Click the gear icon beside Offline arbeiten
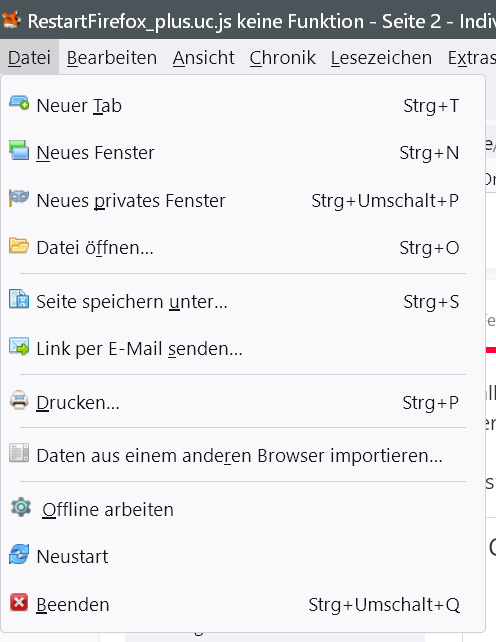The image size is (496, 642). tap(21, 507)
